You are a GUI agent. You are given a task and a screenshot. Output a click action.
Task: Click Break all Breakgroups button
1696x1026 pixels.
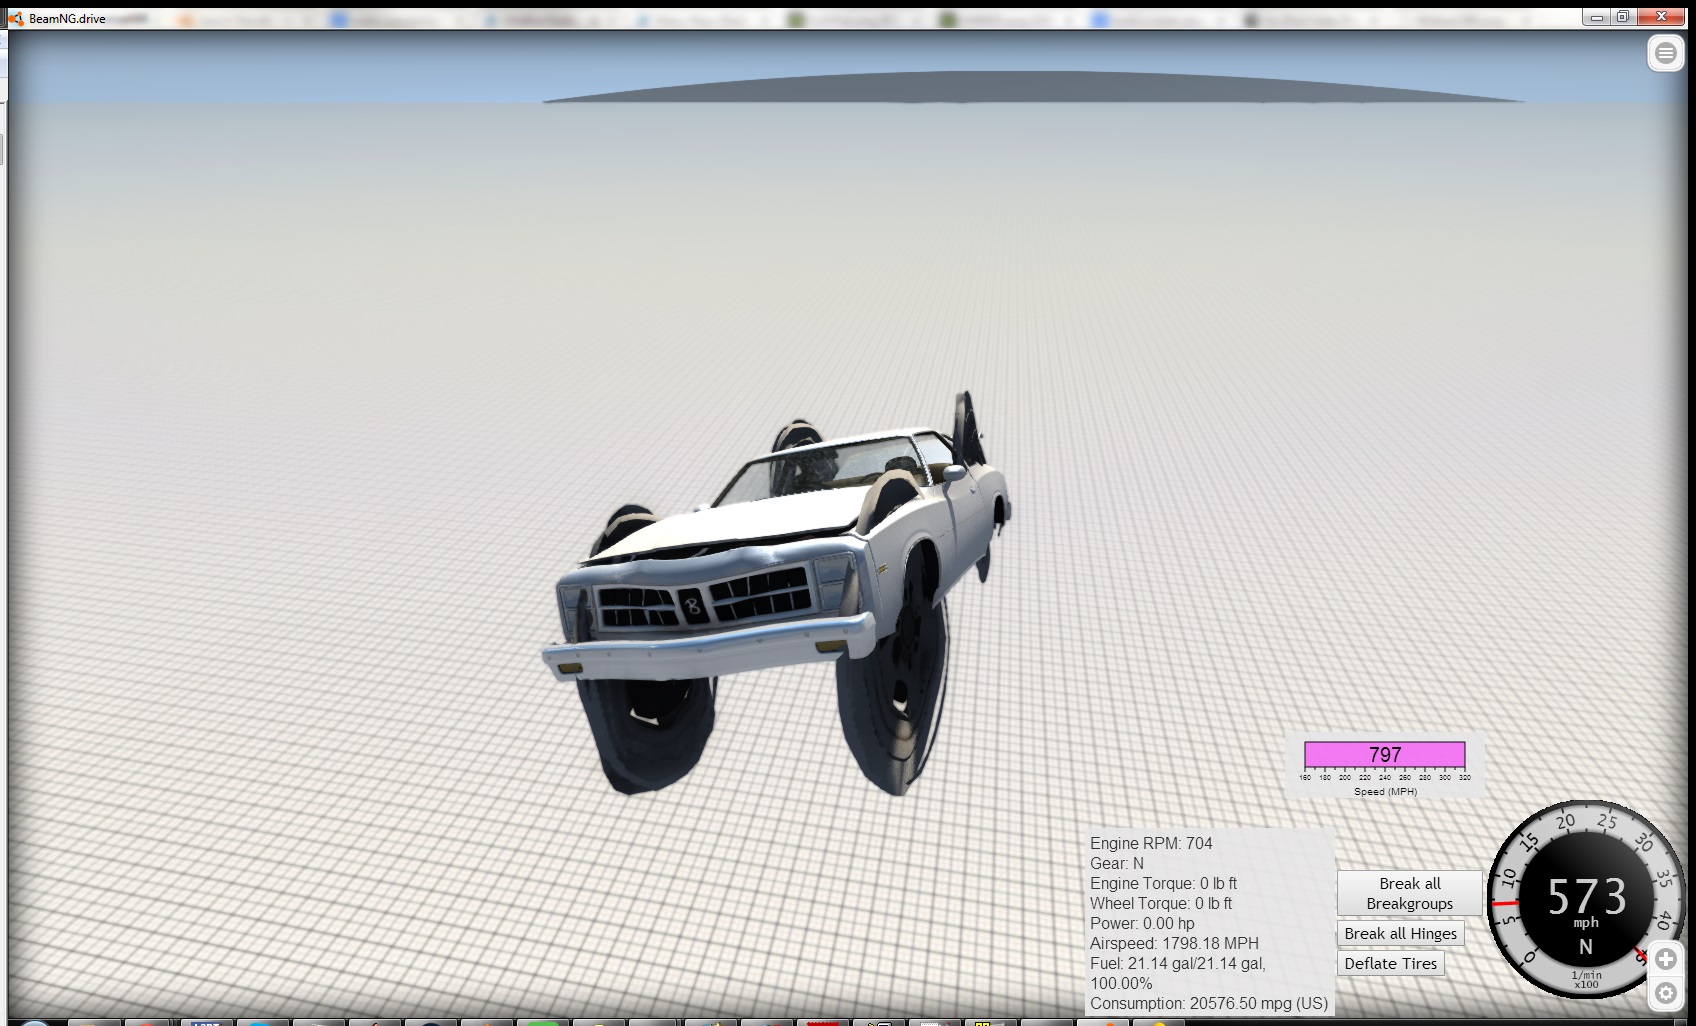tap(1410, 893)
